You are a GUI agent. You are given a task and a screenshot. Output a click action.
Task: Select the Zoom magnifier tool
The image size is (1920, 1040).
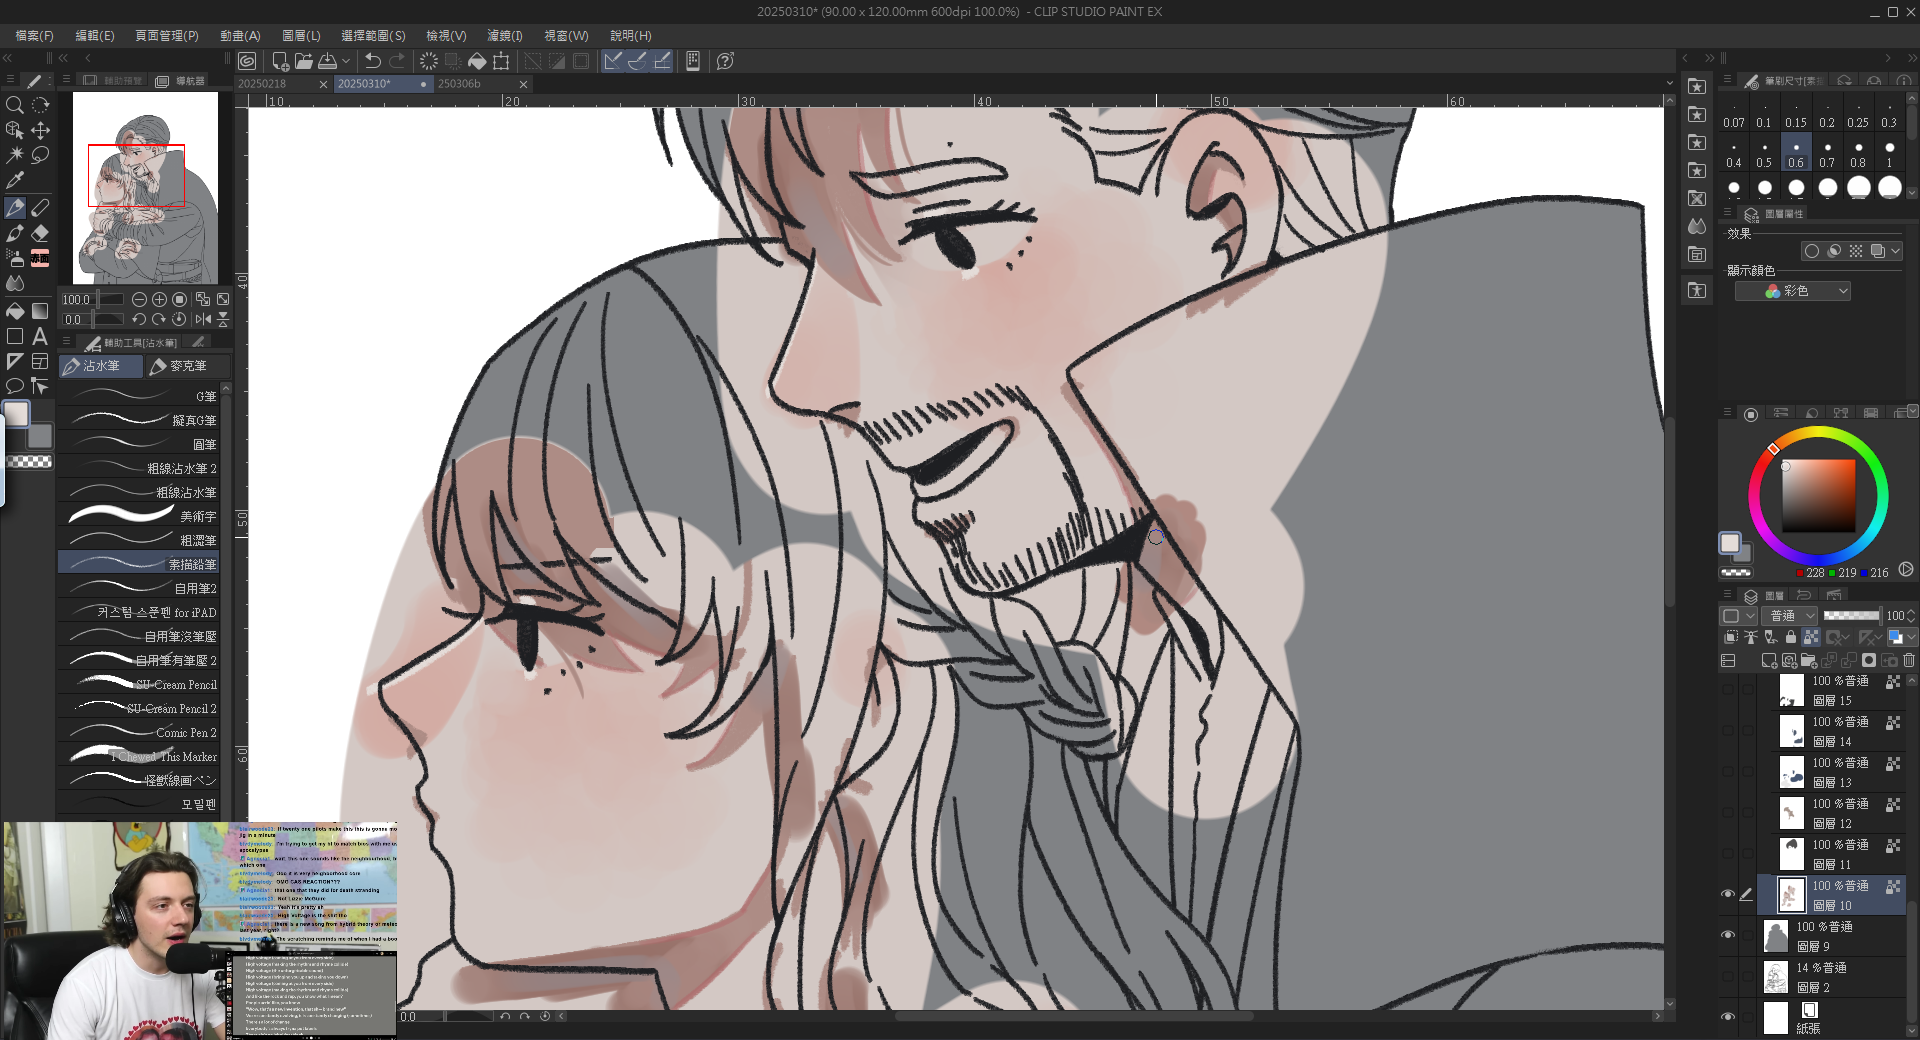pyautogui.click(x=14, y=105)
